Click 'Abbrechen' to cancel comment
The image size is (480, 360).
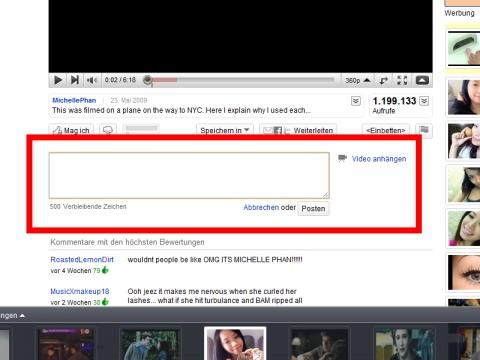[261, 207]
